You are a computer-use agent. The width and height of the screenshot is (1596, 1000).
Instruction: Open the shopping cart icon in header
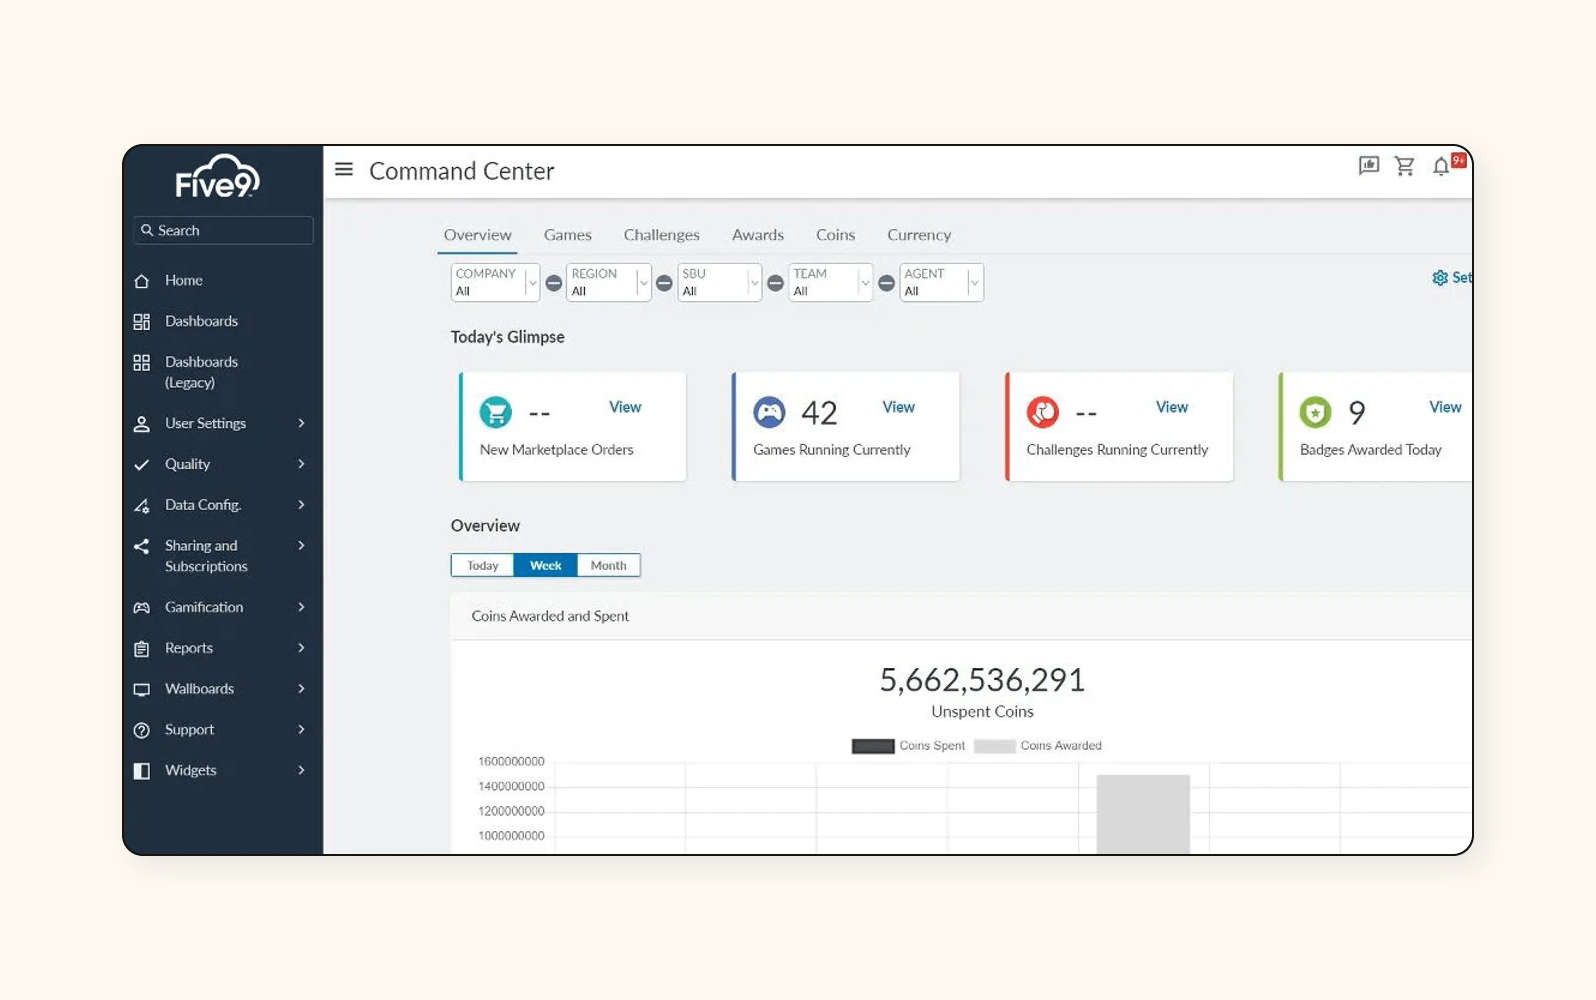[x=1405, y=166]
